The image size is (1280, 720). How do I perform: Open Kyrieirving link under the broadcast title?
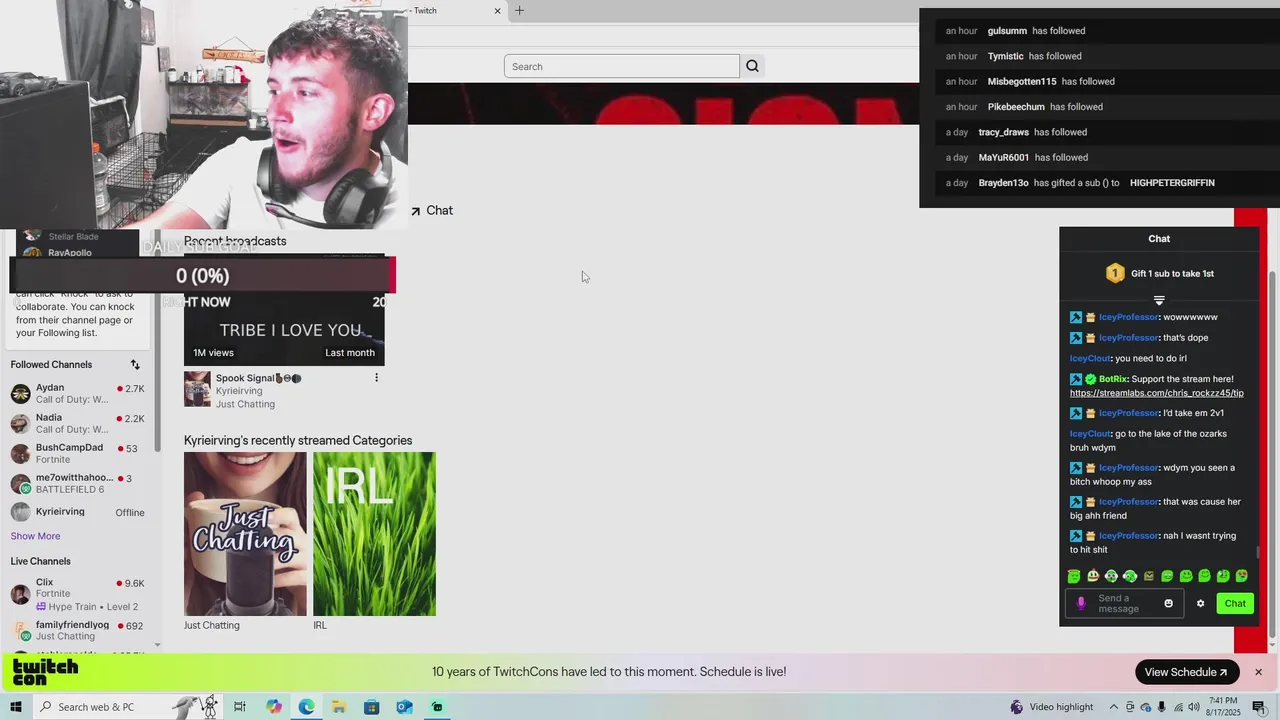click(x=239, y=391)
